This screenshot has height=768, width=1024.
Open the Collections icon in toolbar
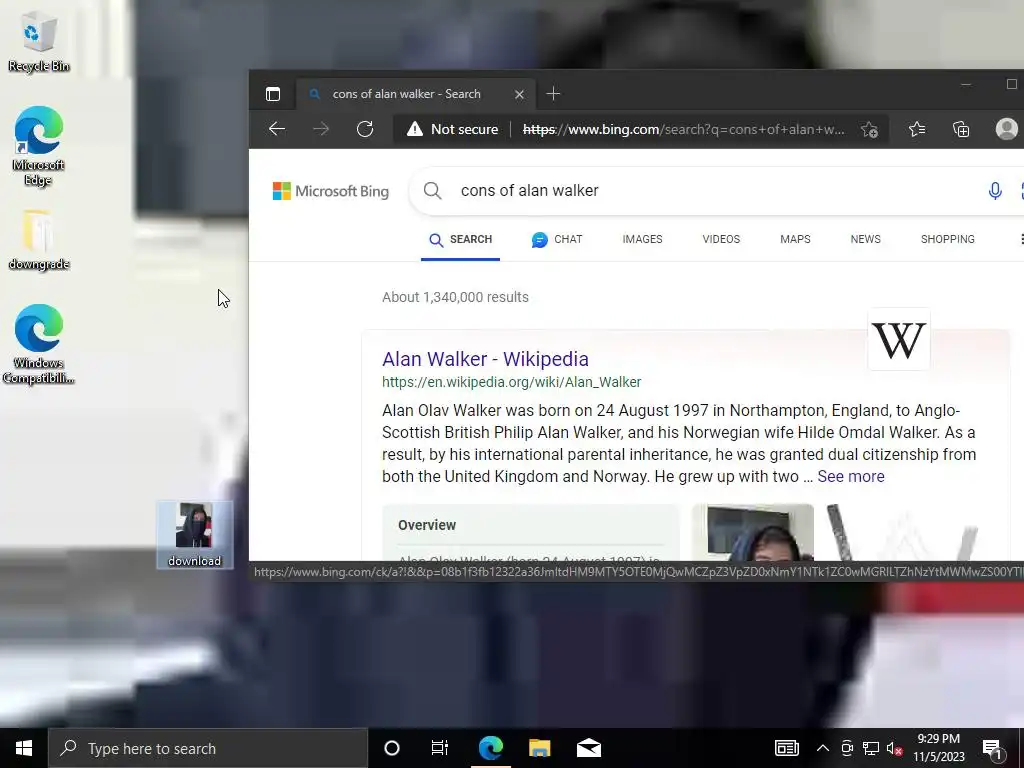point(961,129)
